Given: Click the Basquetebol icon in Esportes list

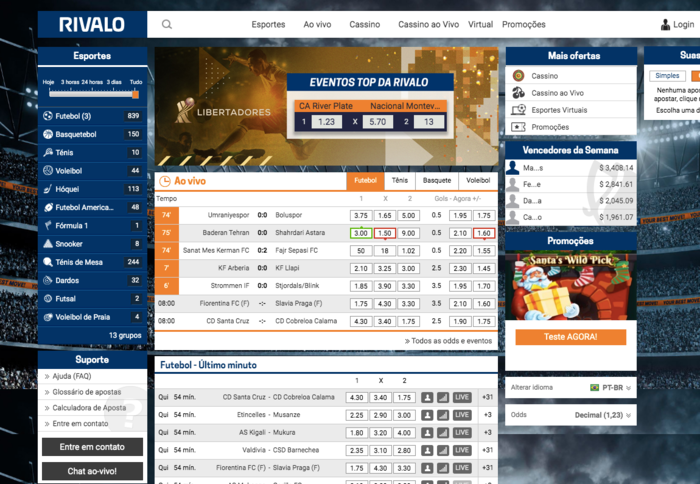Looking at the screenshot, I should coord(48,135).
